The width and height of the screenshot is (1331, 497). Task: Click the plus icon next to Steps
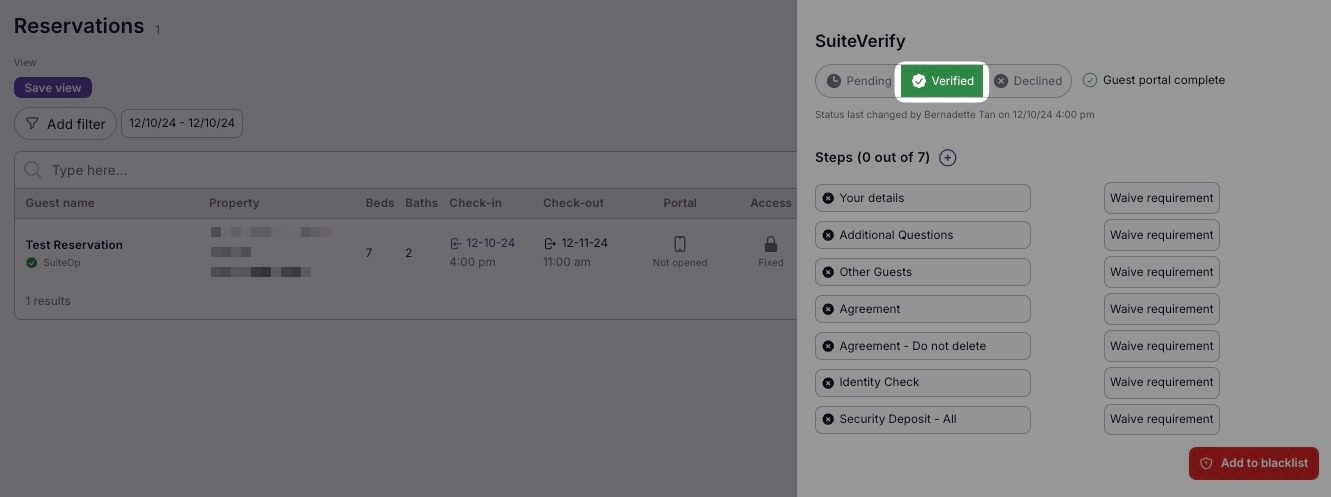coord(948,158)
